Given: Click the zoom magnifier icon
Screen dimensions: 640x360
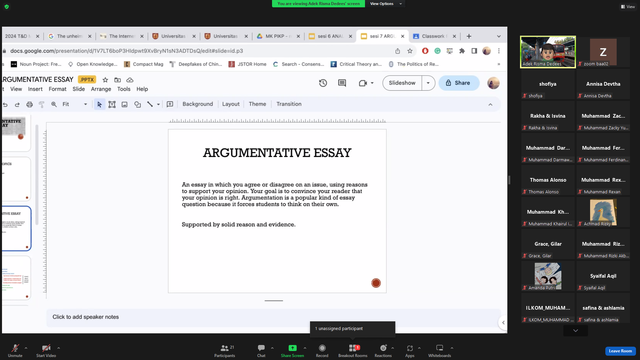Looking at the screenshot, I should [x=53, y=104].
